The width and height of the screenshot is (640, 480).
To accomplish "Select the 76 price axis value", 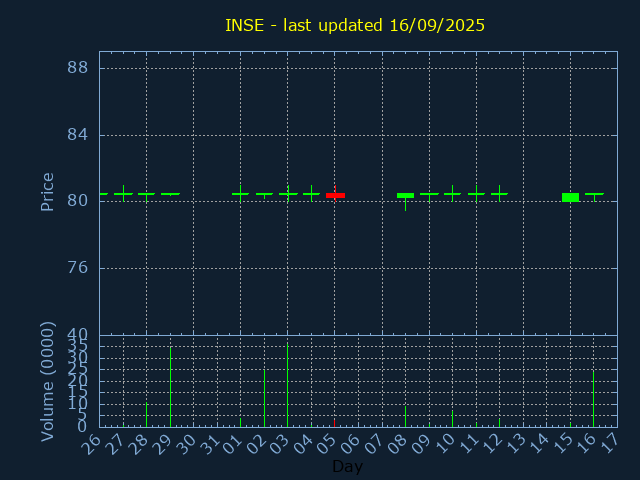I will 78,268.
